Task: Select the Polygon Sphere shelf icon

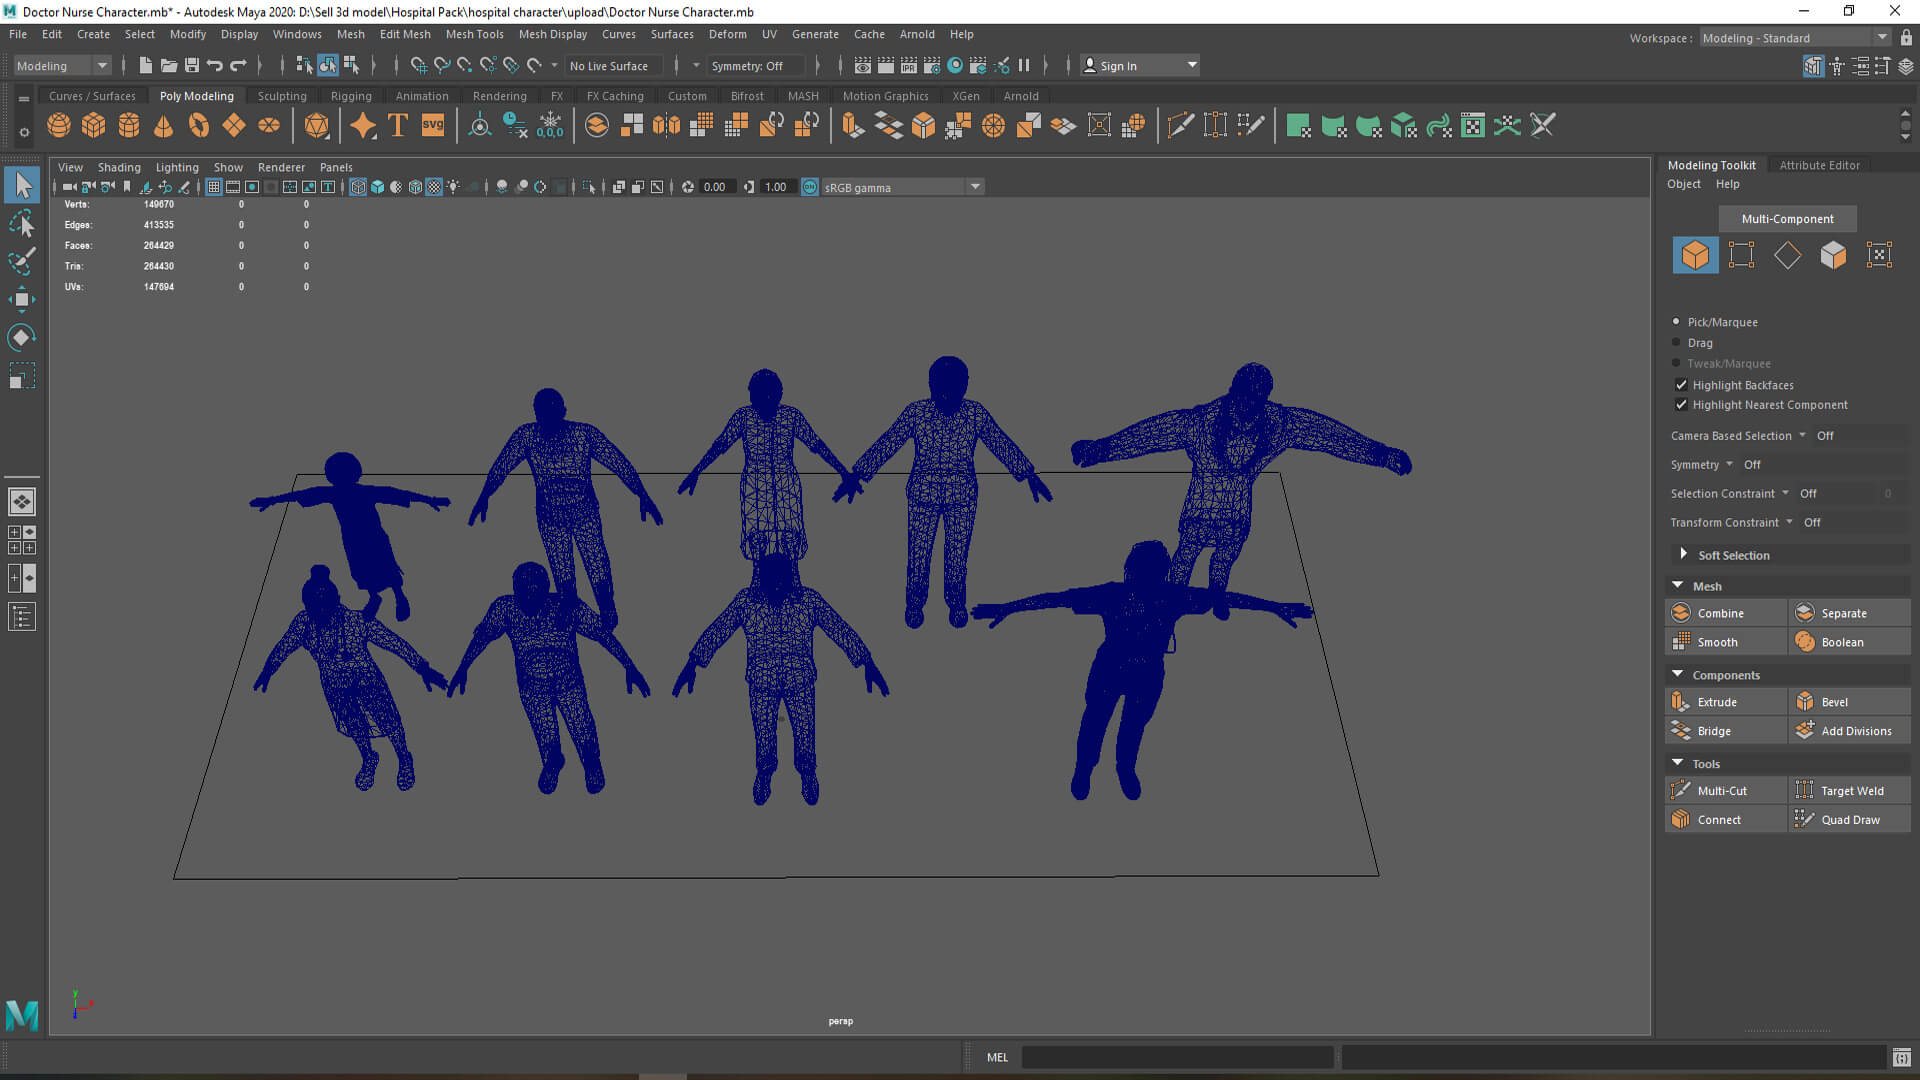Action: pyautogui.click(x=59, y=125)
